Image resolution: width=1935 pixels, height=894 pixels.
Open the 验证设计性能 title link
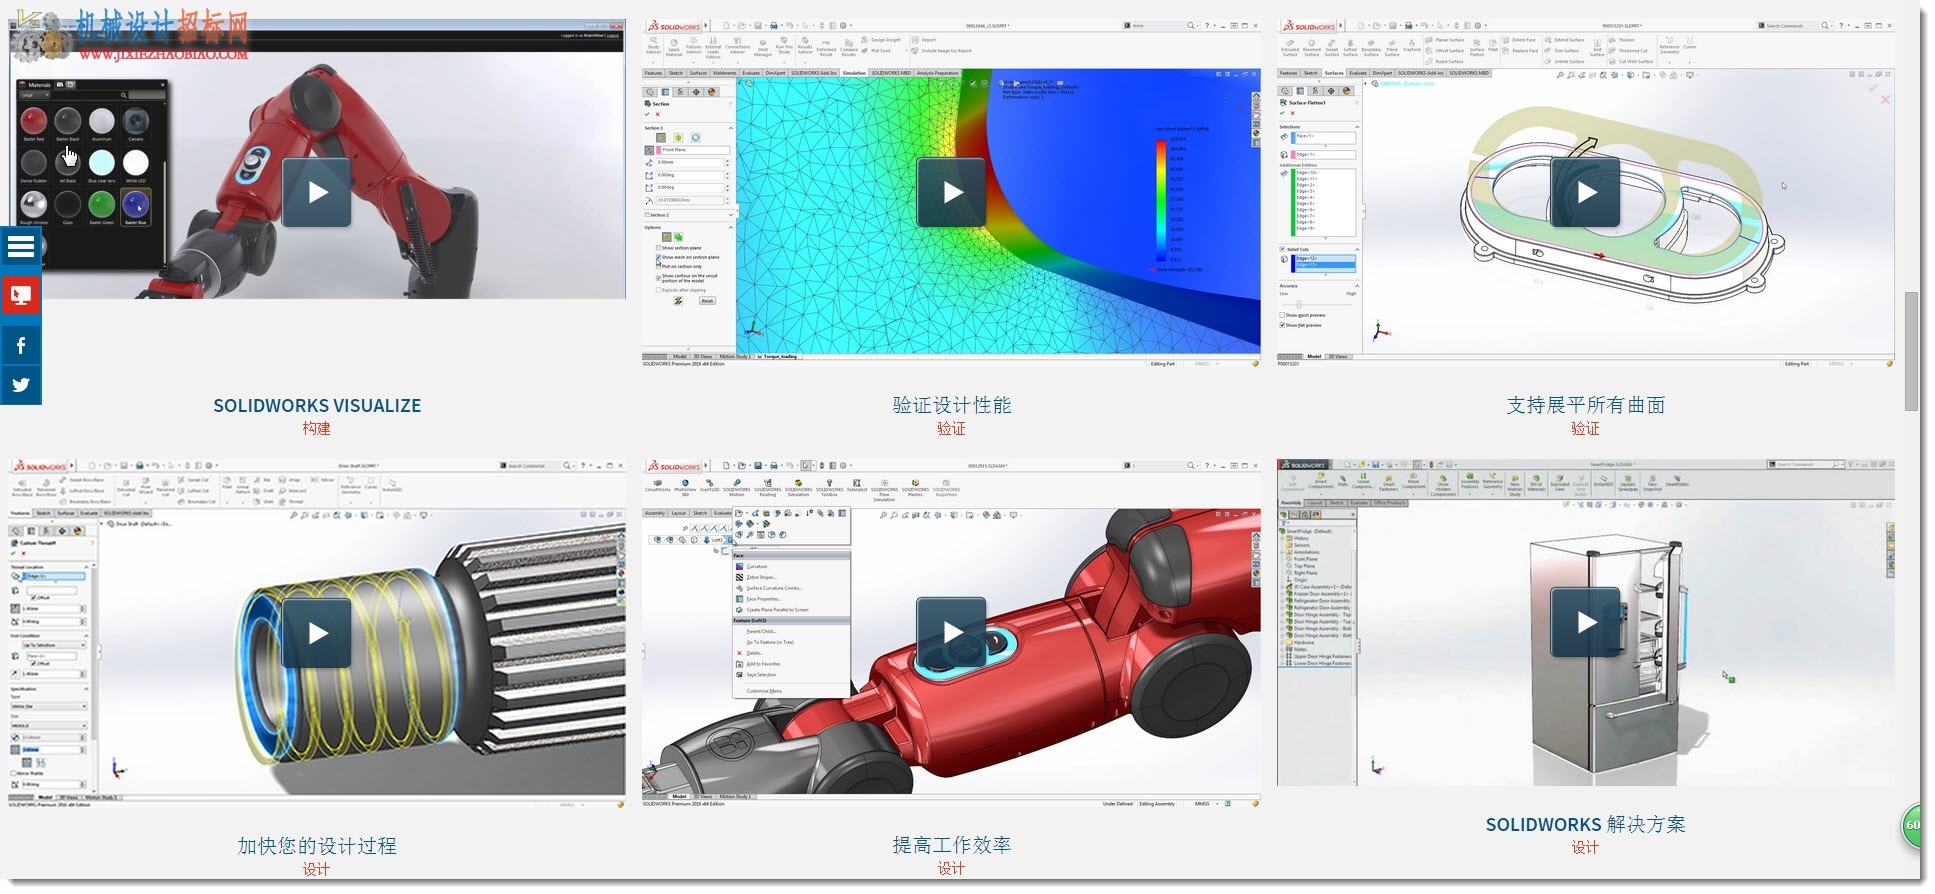click(952, 405)
